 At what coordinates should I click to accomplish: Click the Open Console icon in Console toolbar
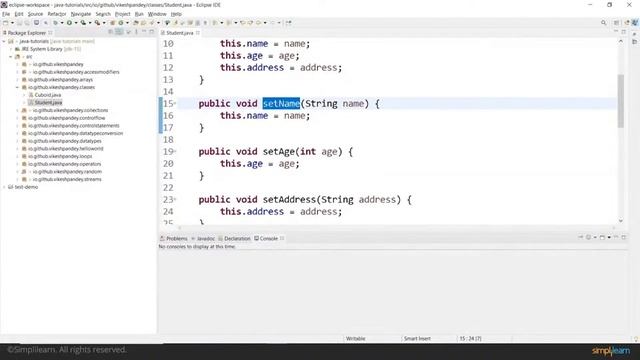(602, 238)
